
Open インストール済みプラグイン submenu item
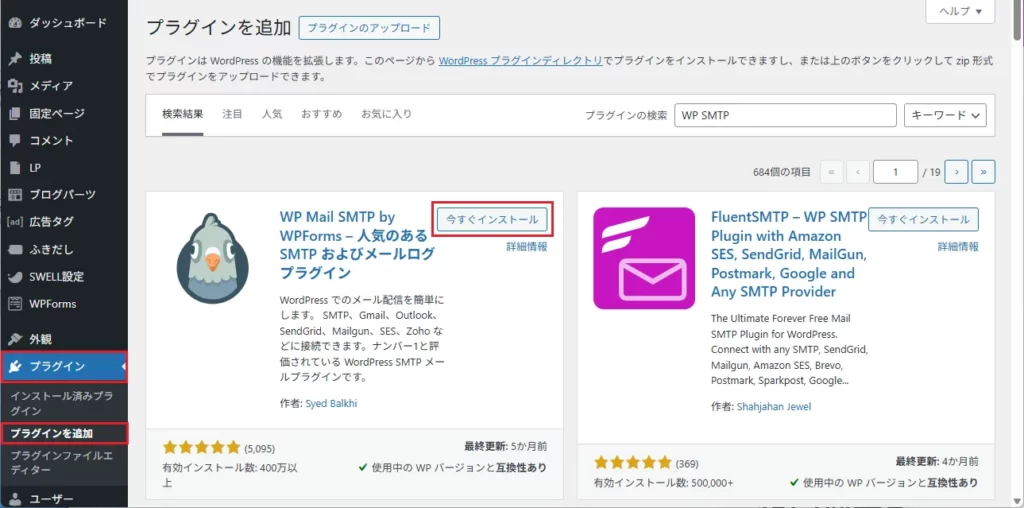pos(62,404)
